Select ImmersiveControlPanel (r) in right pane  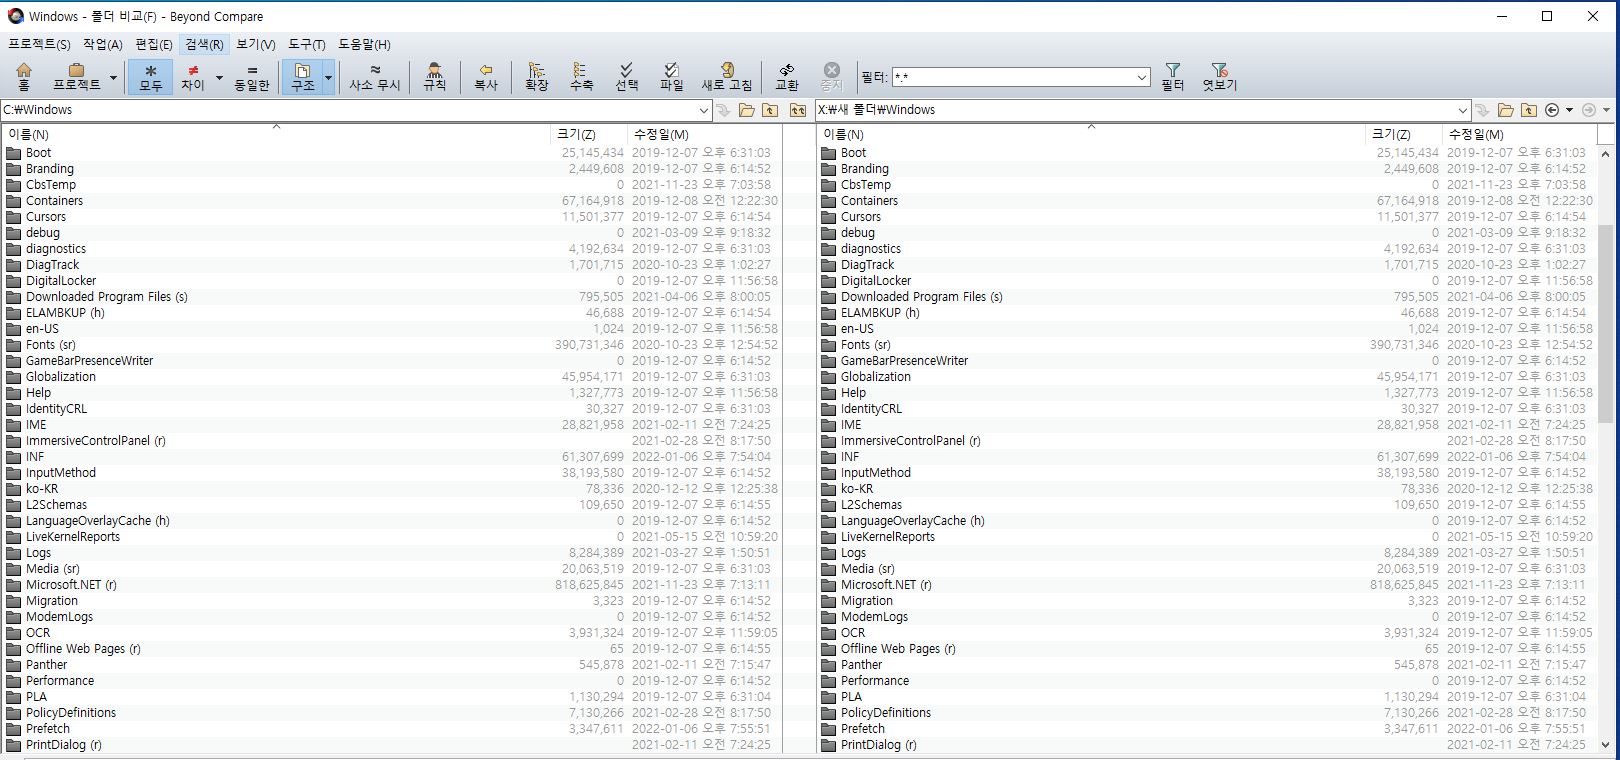(x=910, y=441)
